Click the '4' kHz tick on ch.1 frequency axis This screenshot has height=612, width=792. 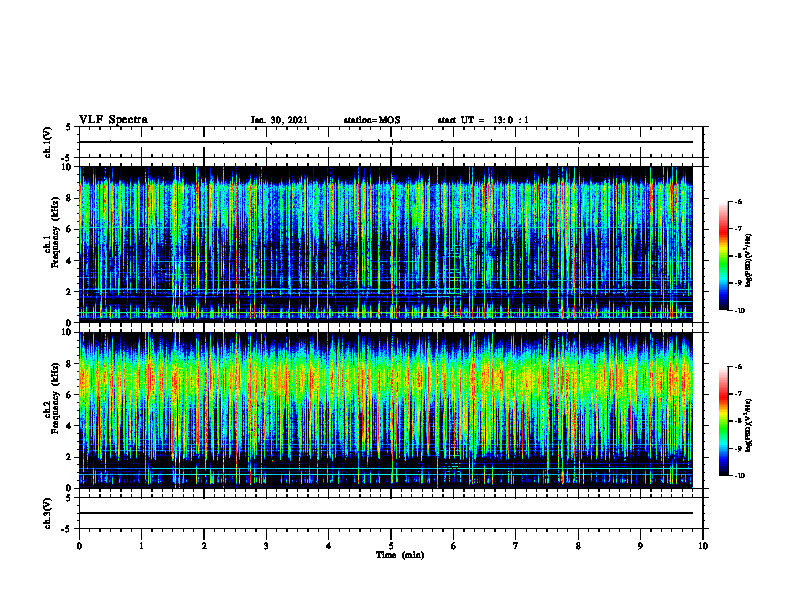70,261
